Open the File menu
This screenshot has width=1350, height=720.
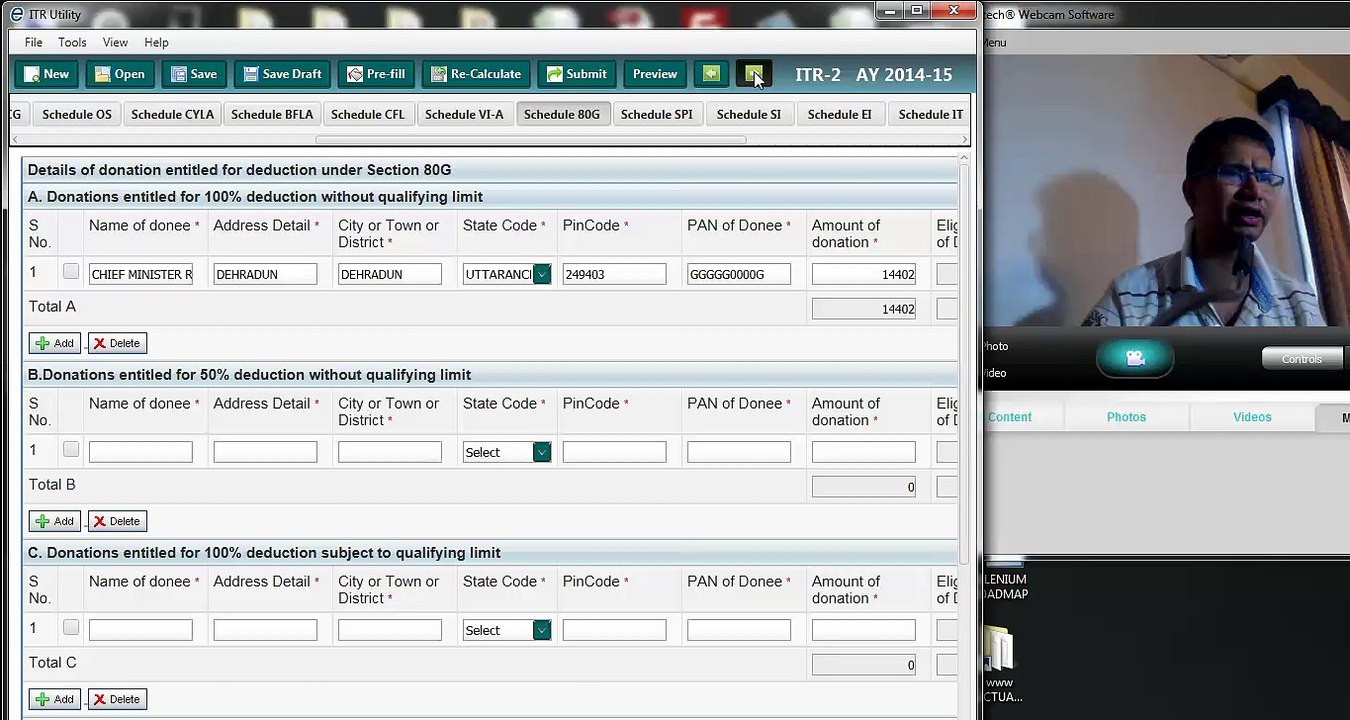coord(33,42)
